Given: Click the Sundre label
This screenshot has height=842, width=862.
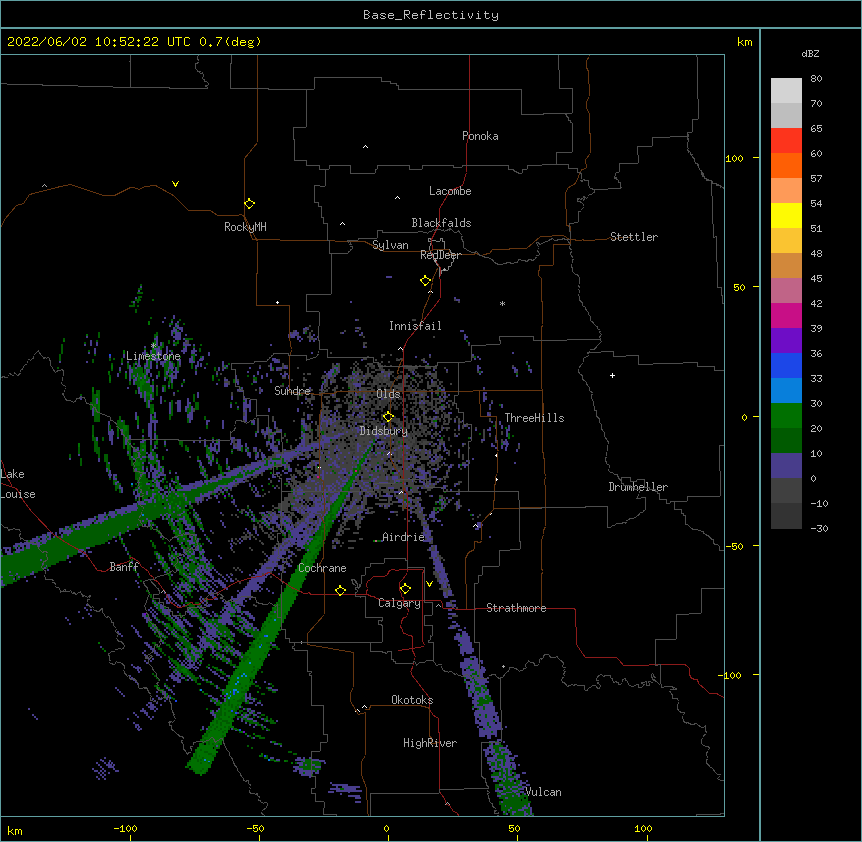Looking at the screenshot, I should click(292, 391).
